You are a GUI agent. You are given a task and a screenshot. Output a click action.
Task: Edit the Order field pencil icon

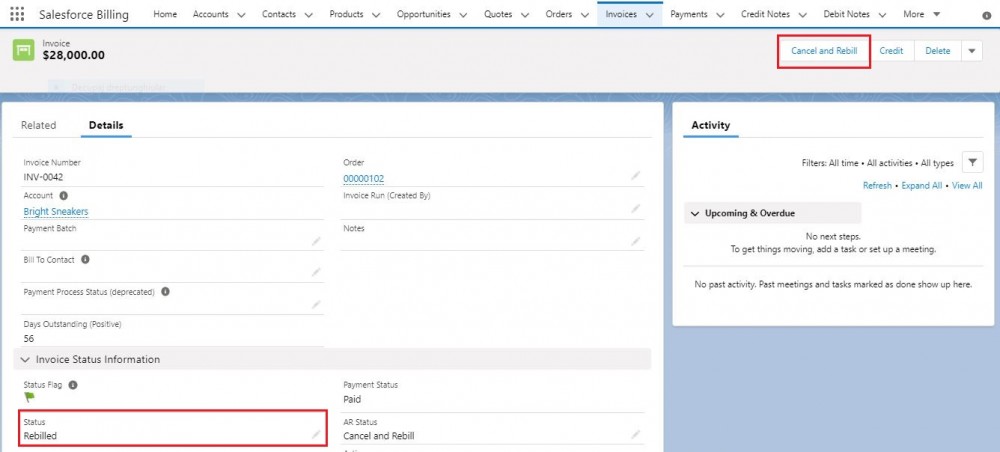coord(636,175)
